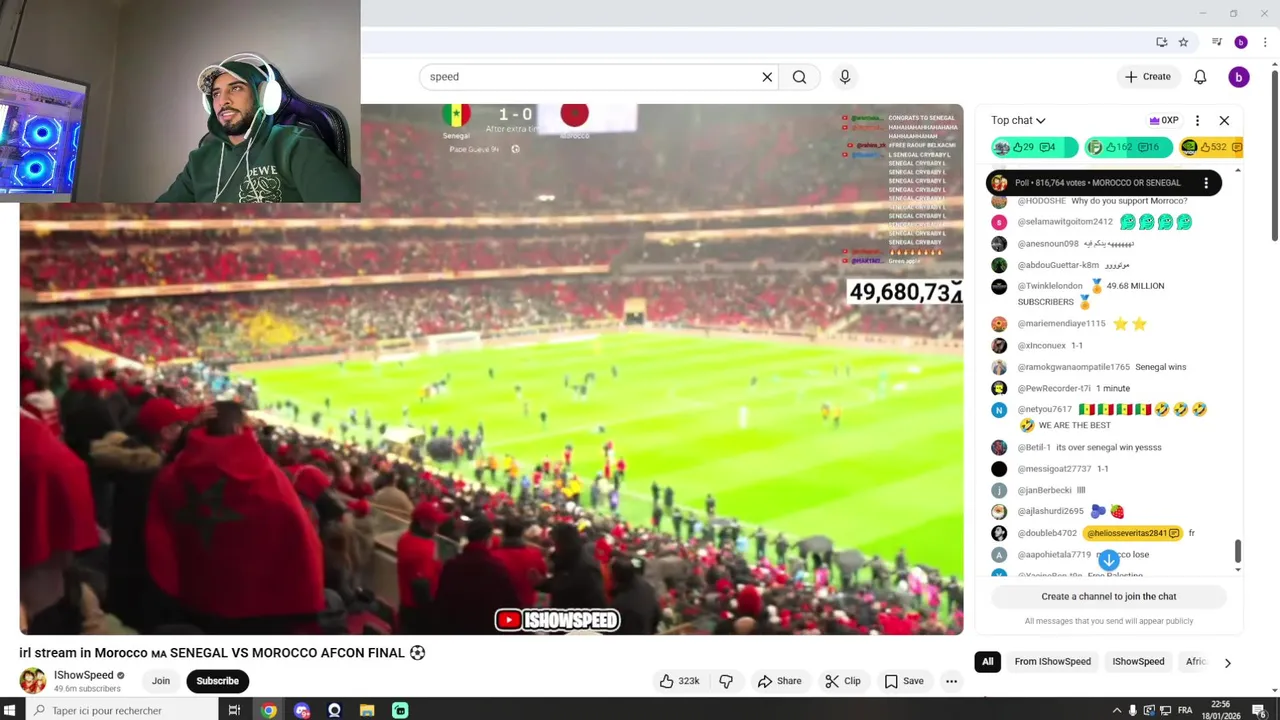Open live chat options menu
Image resolution: width=1280 pixels, height=720 pixels.
pos(1197,120)
